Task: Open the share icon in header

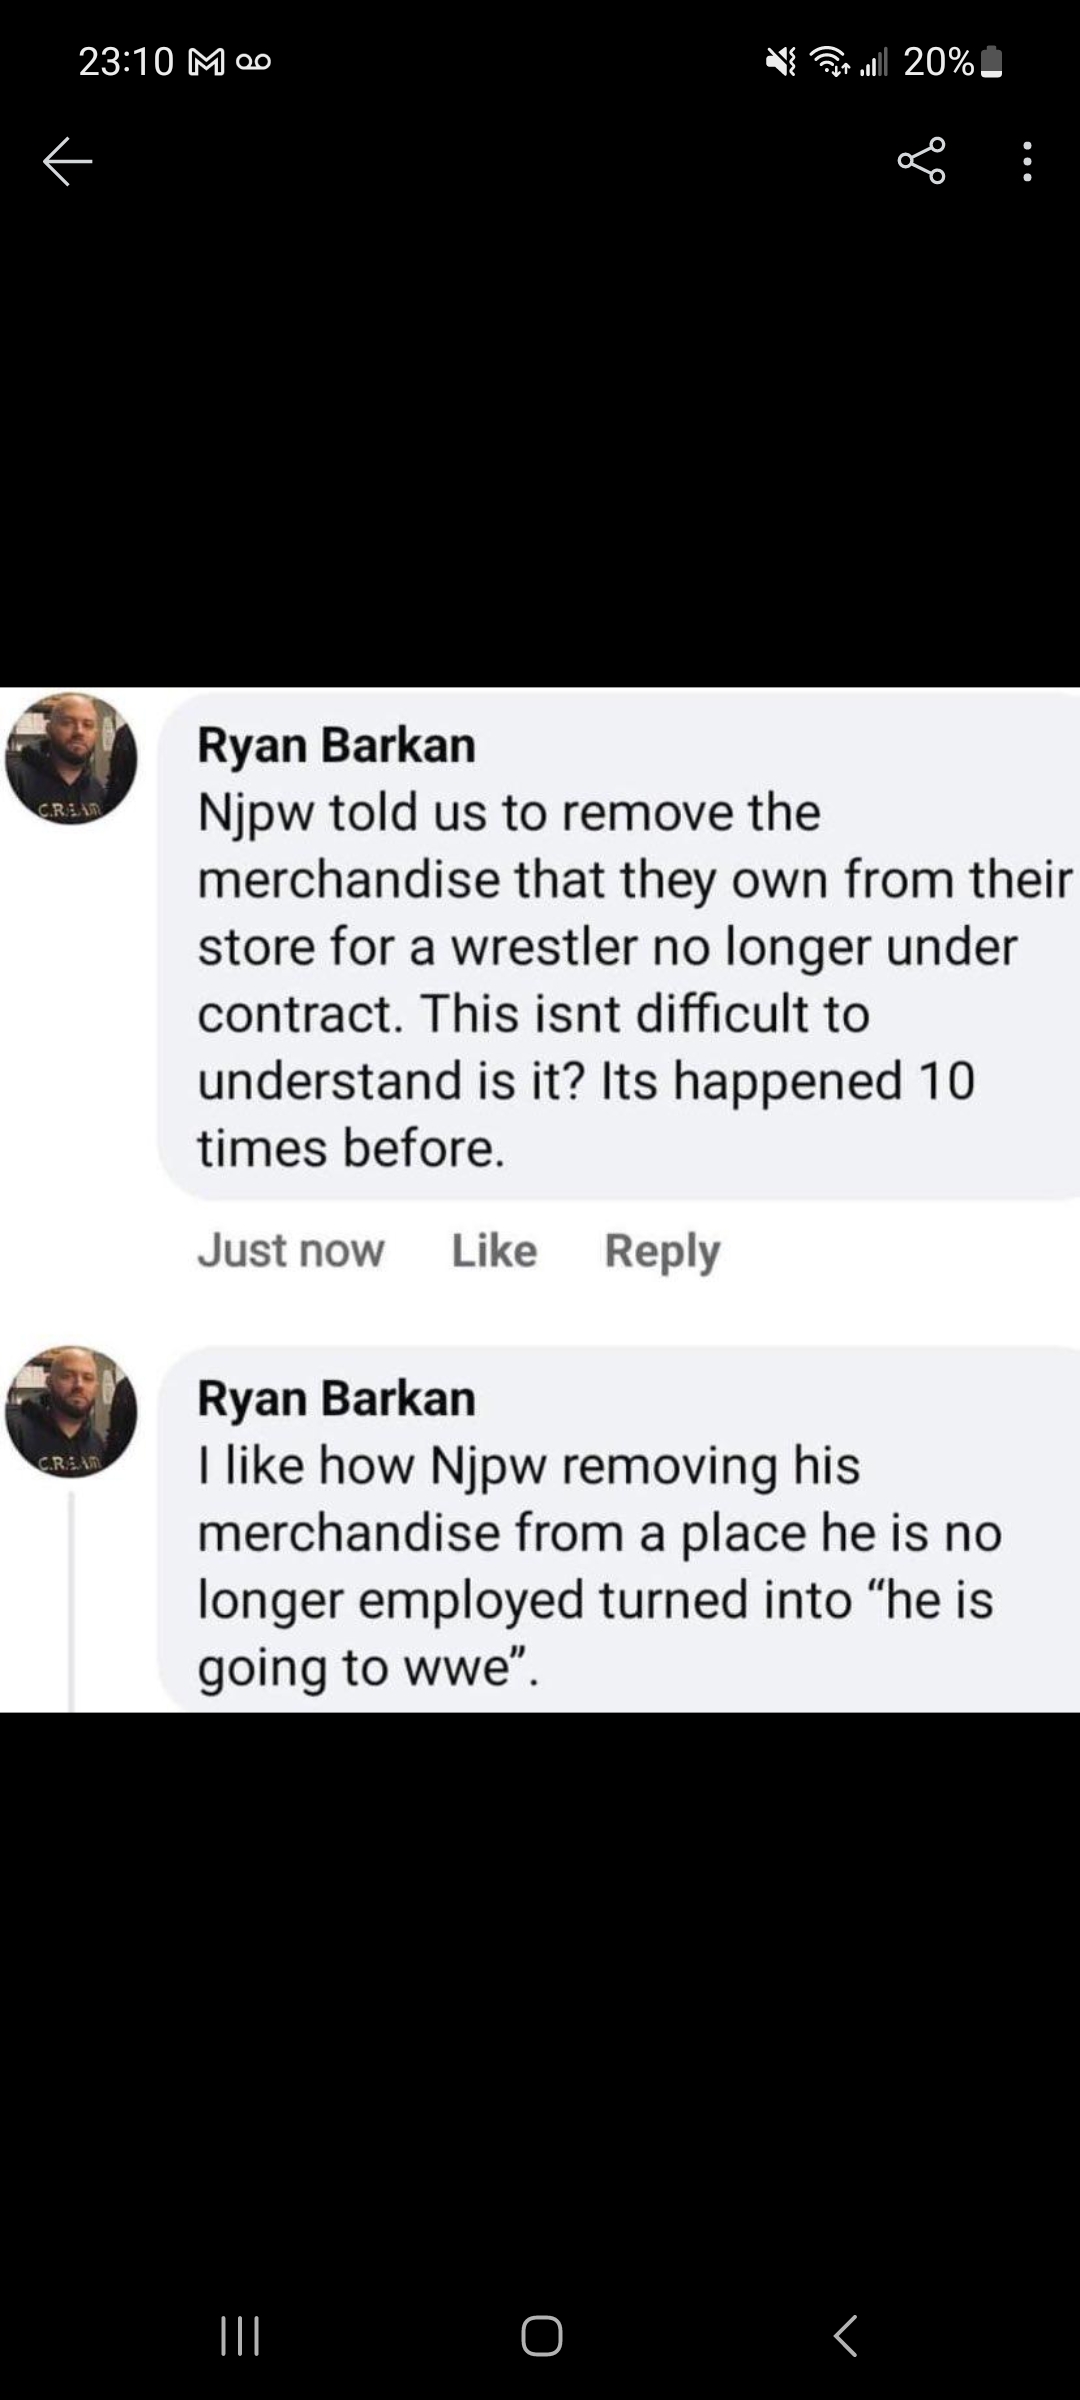Action: (921, 161)
